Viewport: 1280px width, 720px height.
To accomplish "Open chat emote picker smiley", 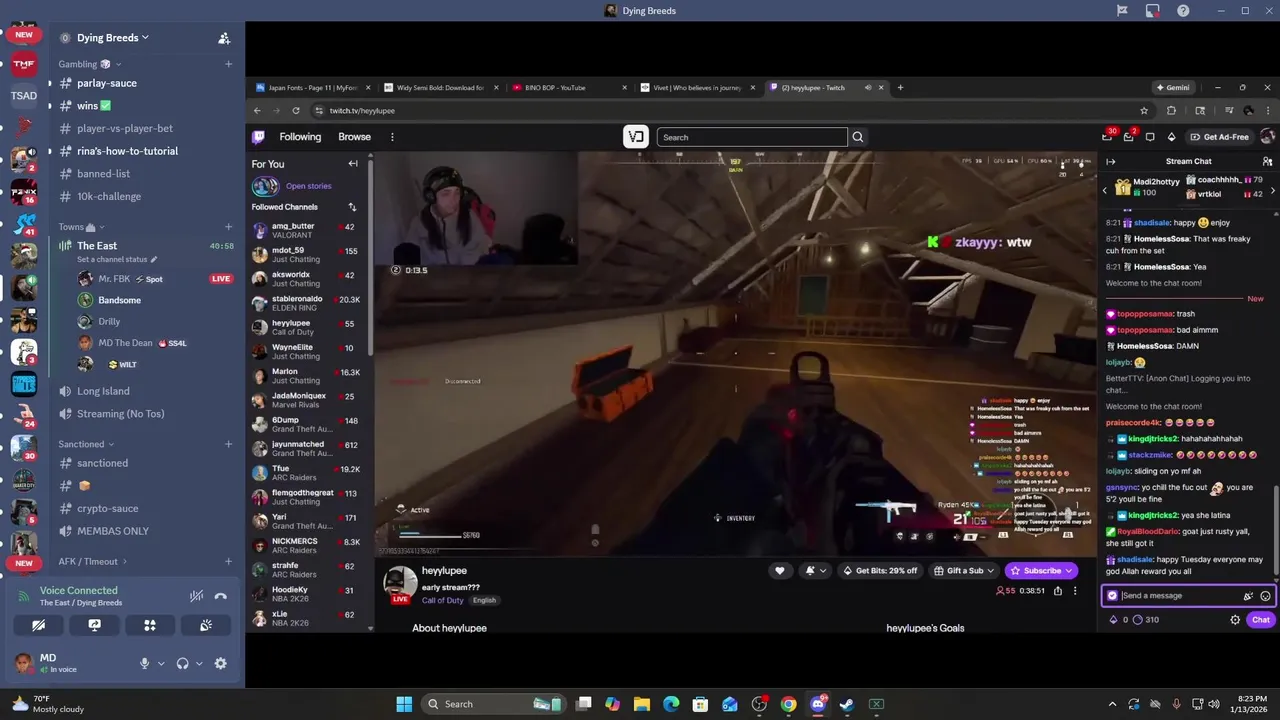I will pyautogui.click(x=1265, y=596).
